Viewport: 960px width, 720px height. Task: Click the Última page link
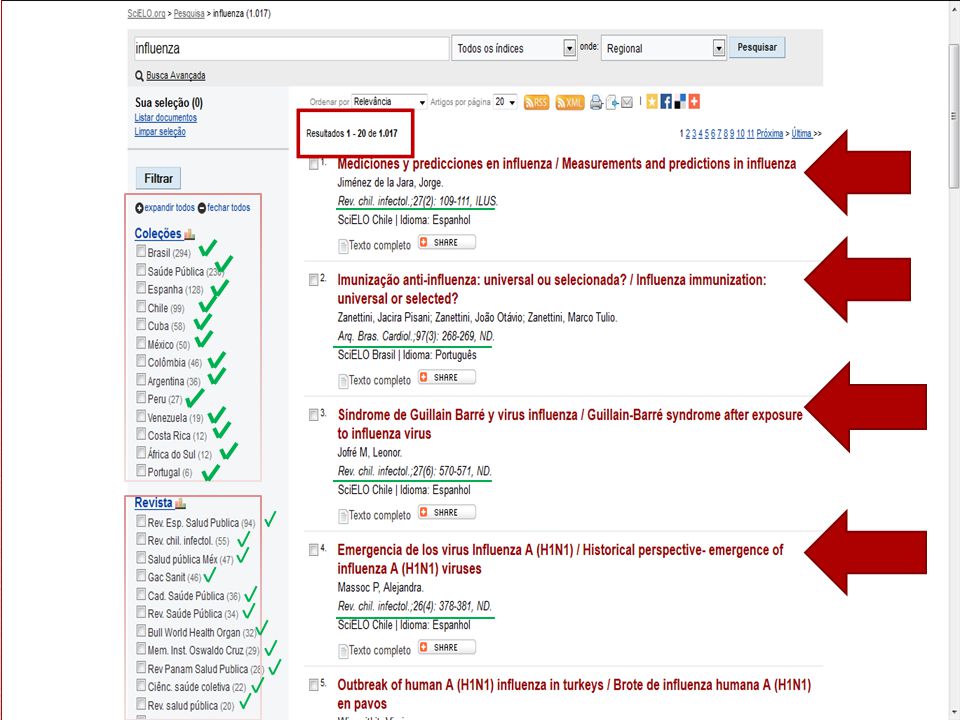coord(801,133)
